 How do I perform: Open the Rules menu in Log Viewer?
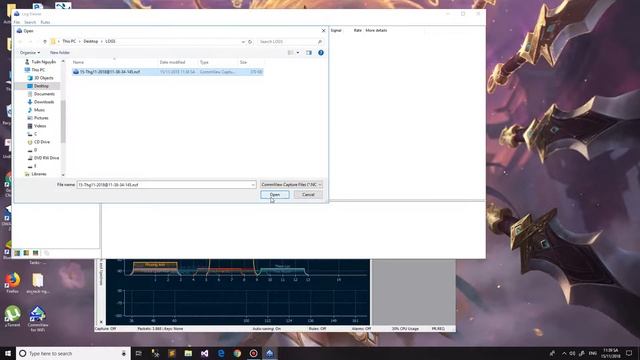45,22
